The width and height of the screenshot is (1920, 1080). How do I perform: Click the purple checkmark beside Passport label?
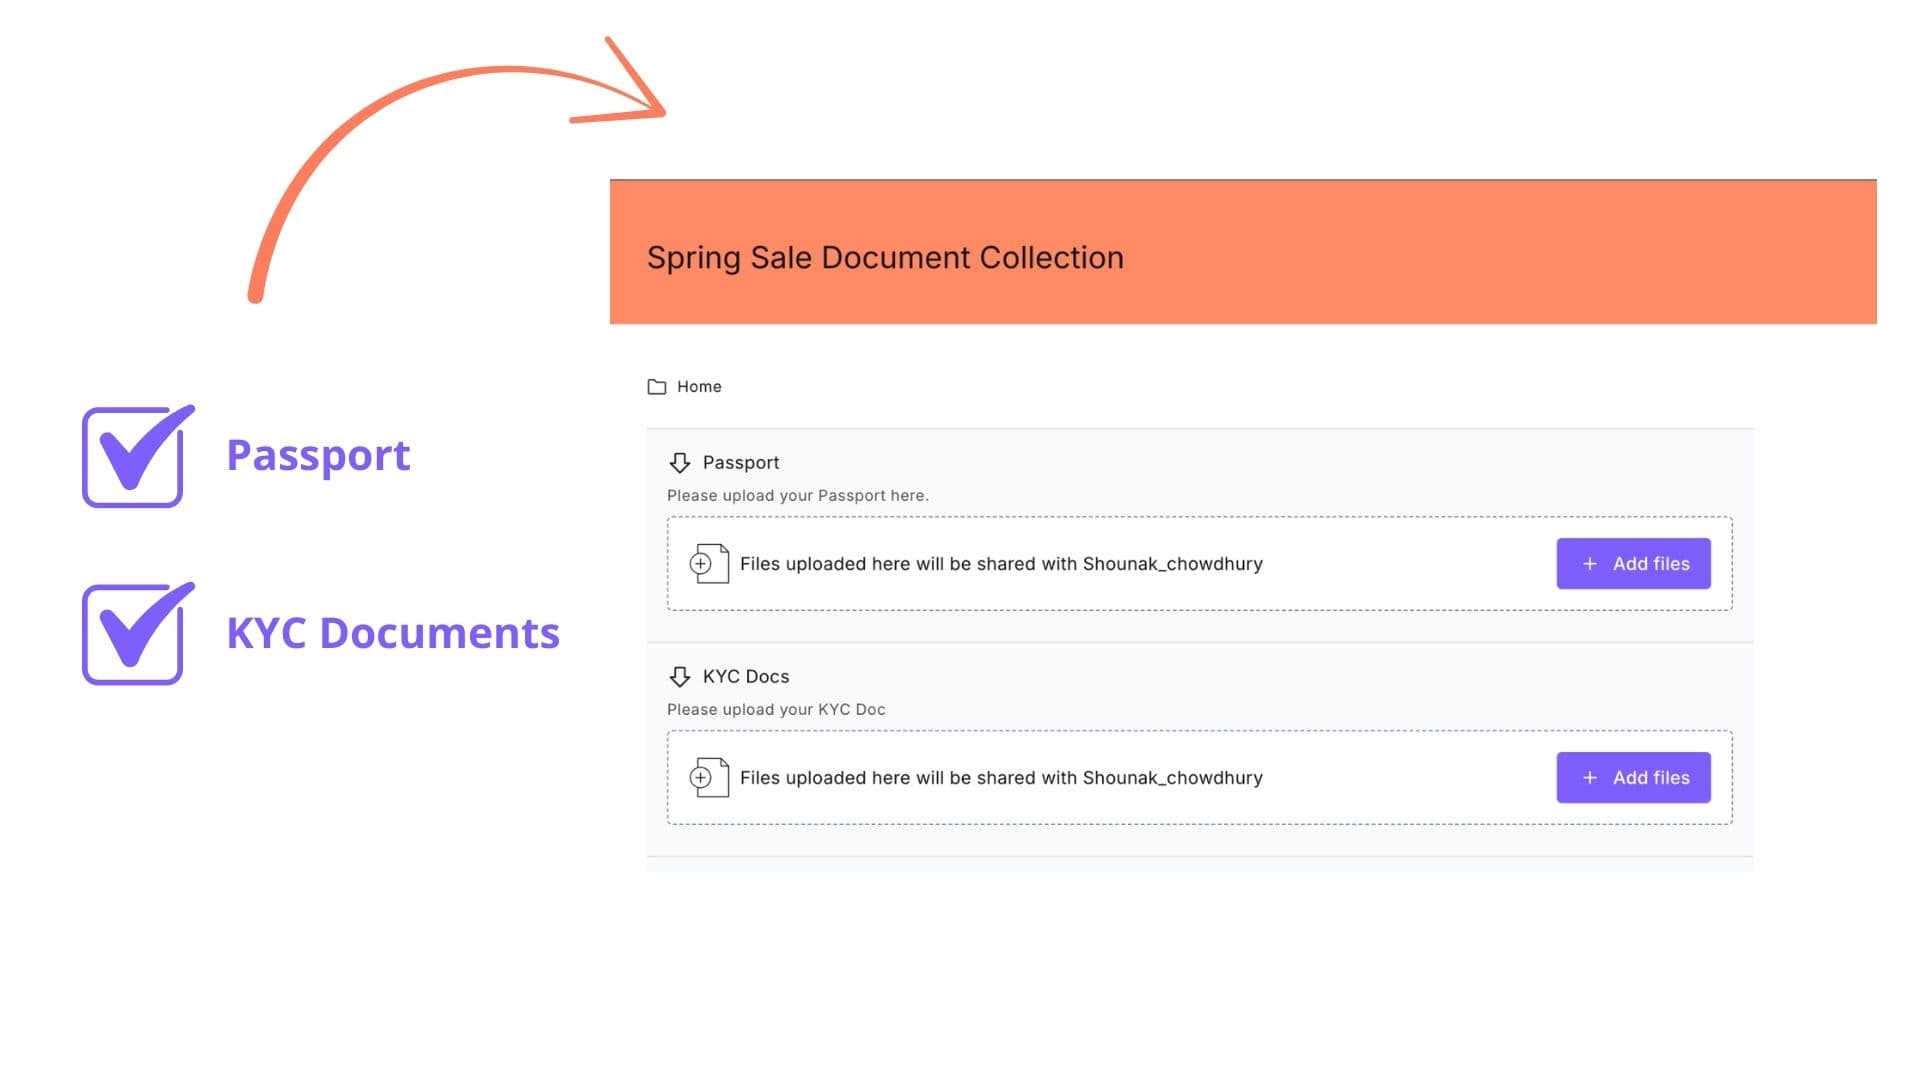[135, 455]
